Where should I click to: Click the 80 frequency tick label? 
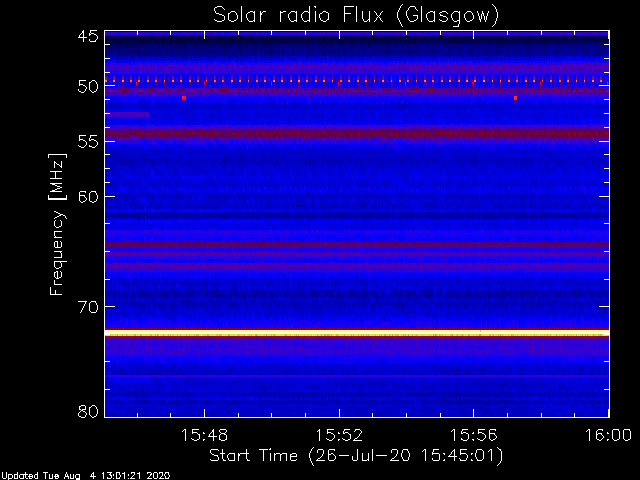pos(88,411)
